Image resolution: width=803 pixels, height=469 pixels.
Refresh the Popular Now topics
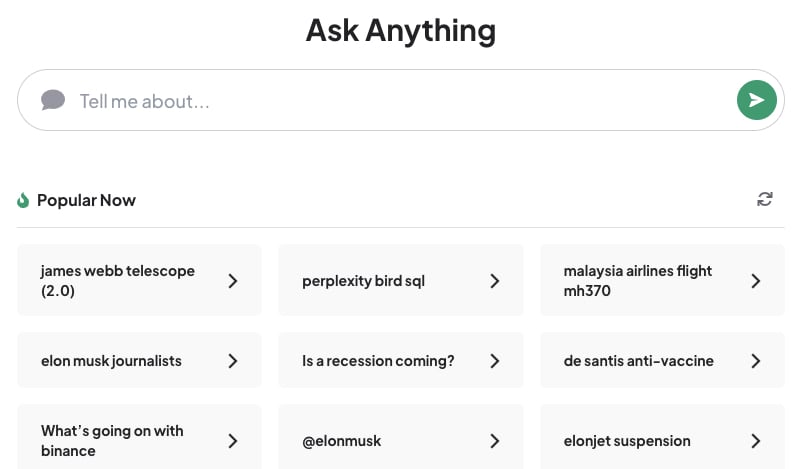[x=765, y=199]
